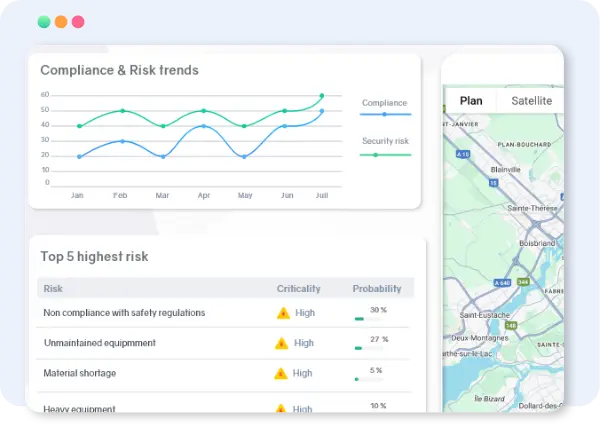
Task: Click the warning icon beside Unmaintained equipment
Action: coord(282,343)
